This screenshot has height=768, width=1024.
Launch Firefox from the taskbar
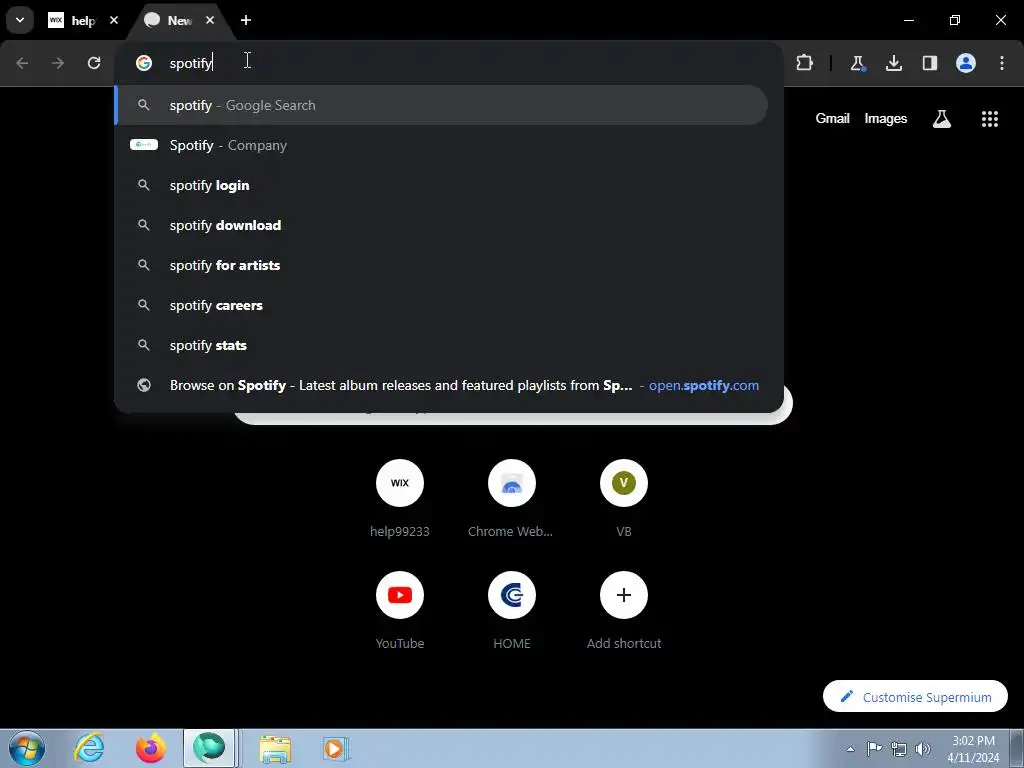tap(150, 748)
